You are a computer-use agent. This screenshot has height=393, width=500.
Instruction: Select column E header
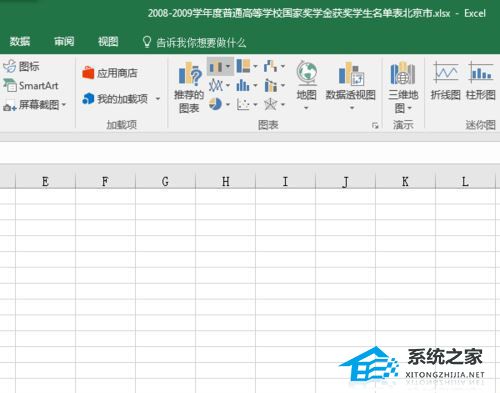coord(45,181)
